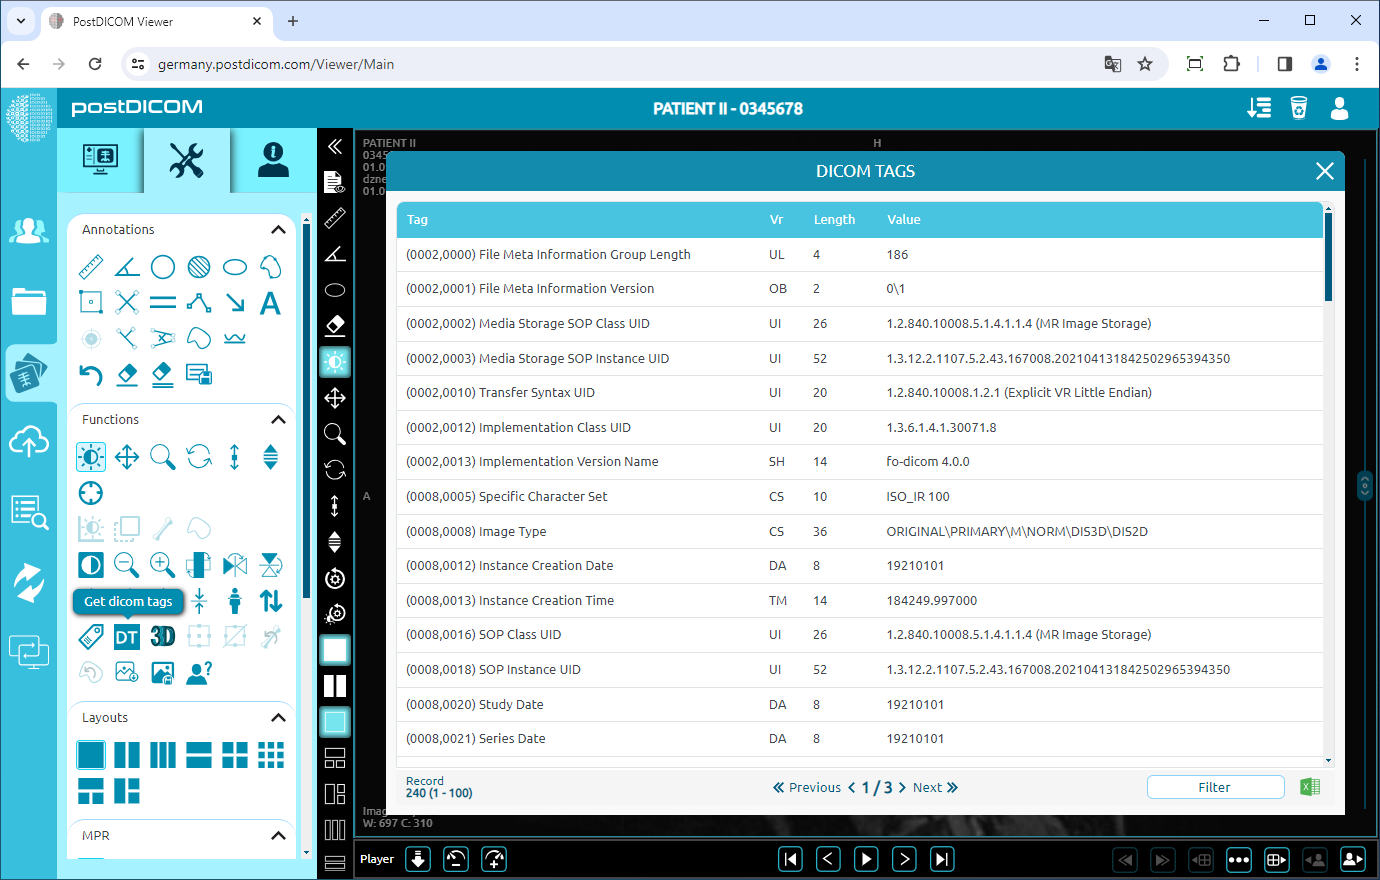
Task: Jump to the last image in player
Action: pos(941,858)
